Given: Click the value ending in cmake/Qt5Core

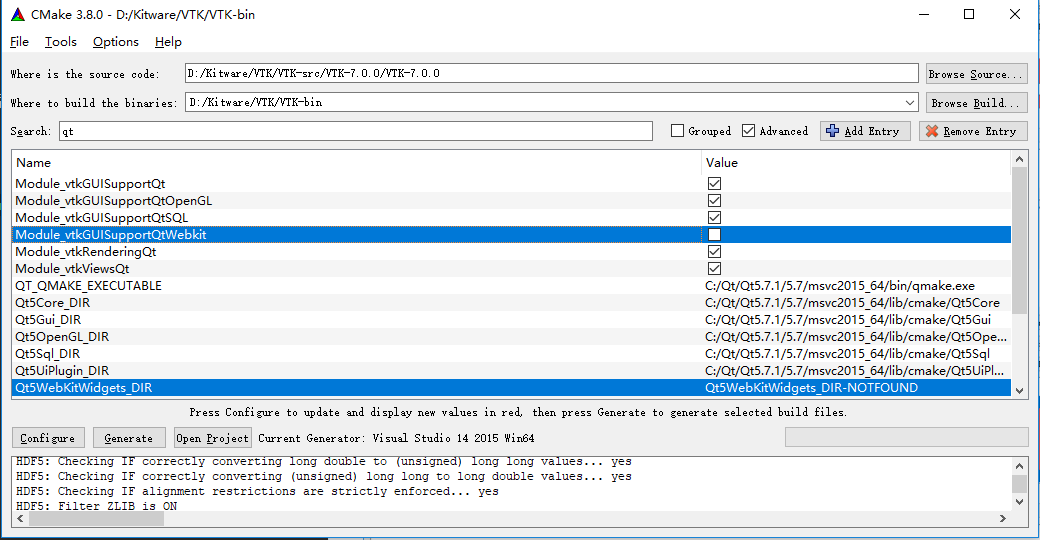Looking at the screenshot, I should tap(852, 303).
